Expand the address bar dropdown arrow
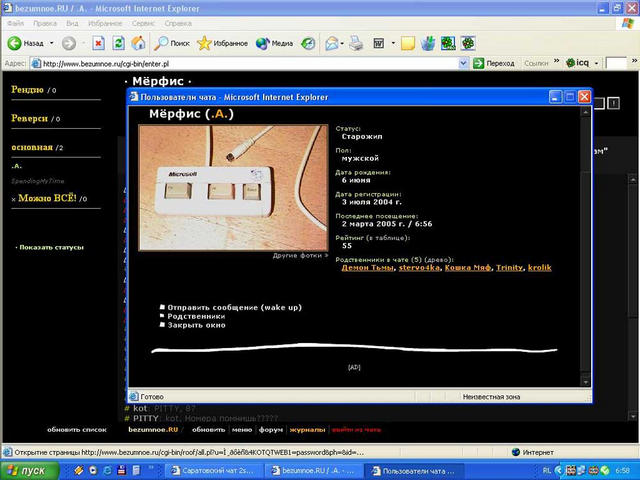The image size is (640, 480). tap(463, 63)
